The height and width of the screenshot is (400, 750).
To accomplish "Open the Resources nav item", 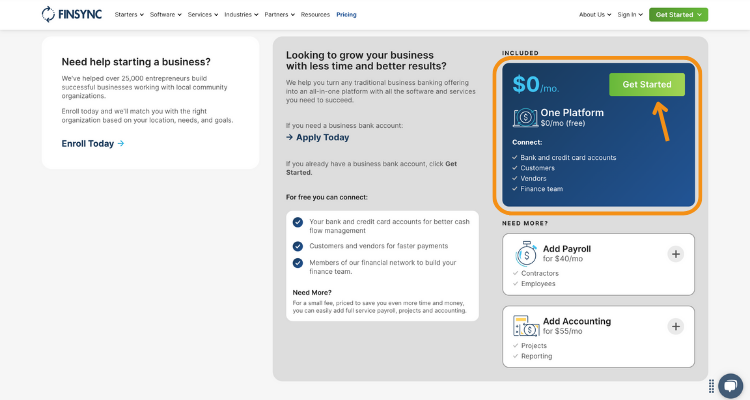I will coord(315,15).
